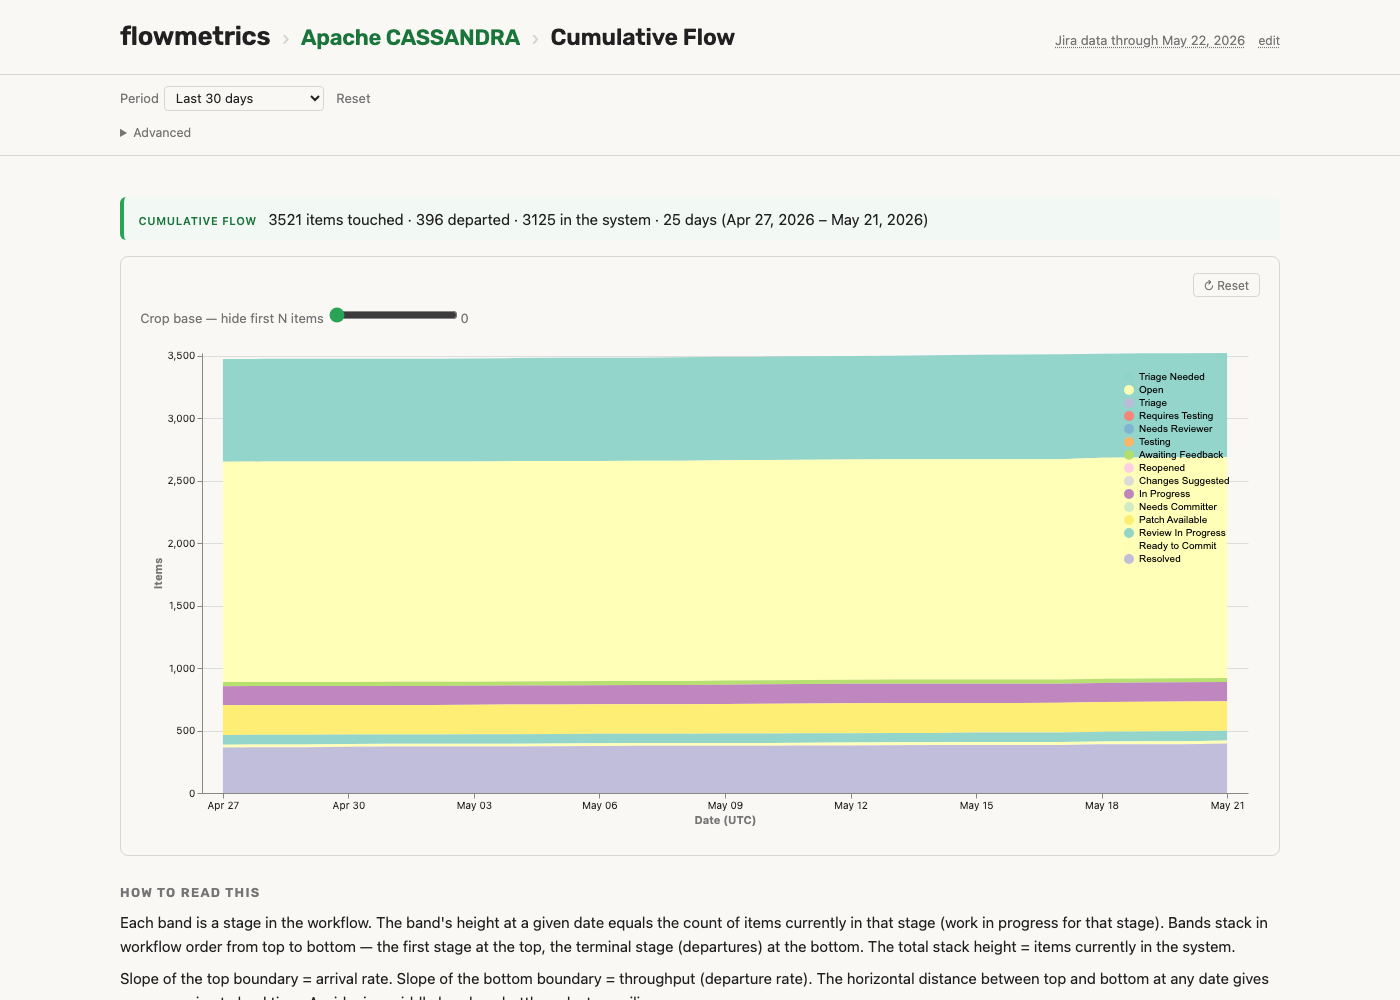Click Jira data through May 22, 2026
Screen dimensions: 1400x1000
tap(1150, 41)
